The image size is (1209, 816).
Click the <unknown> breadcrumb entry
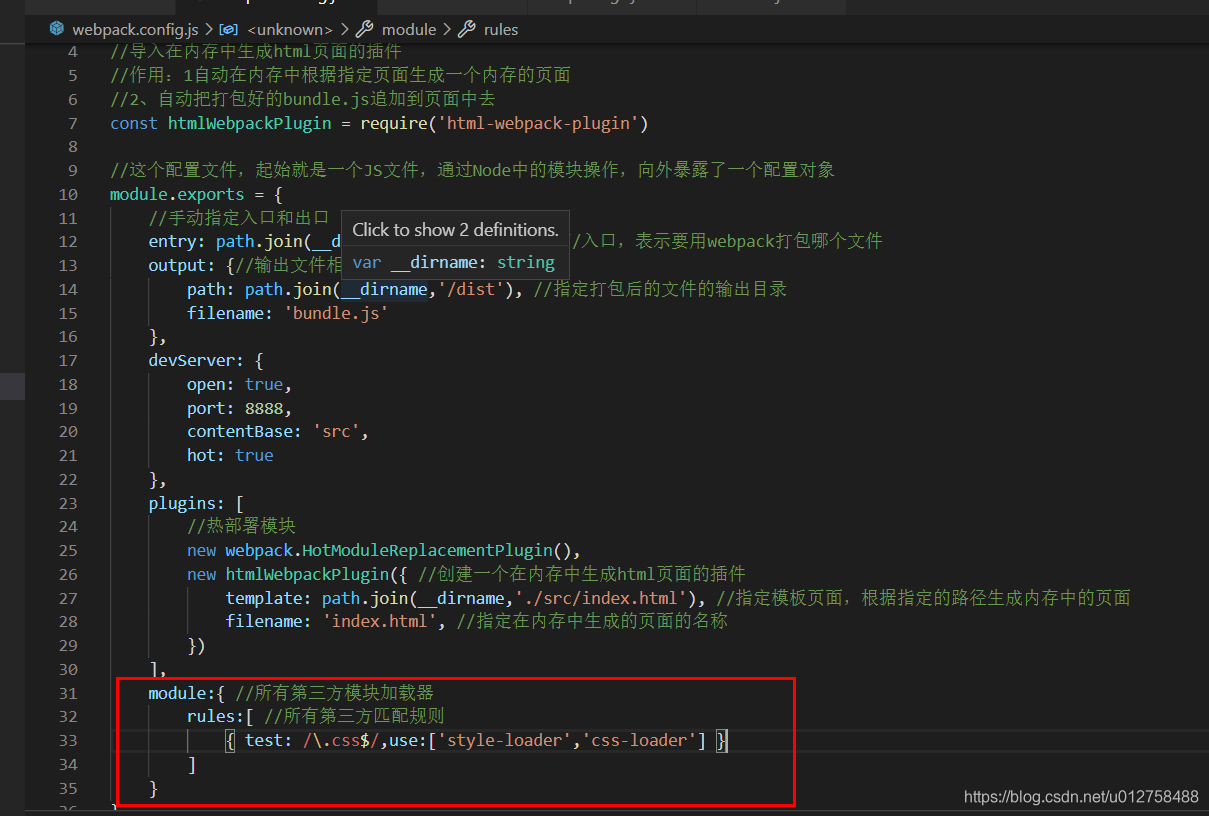(290, 29)
